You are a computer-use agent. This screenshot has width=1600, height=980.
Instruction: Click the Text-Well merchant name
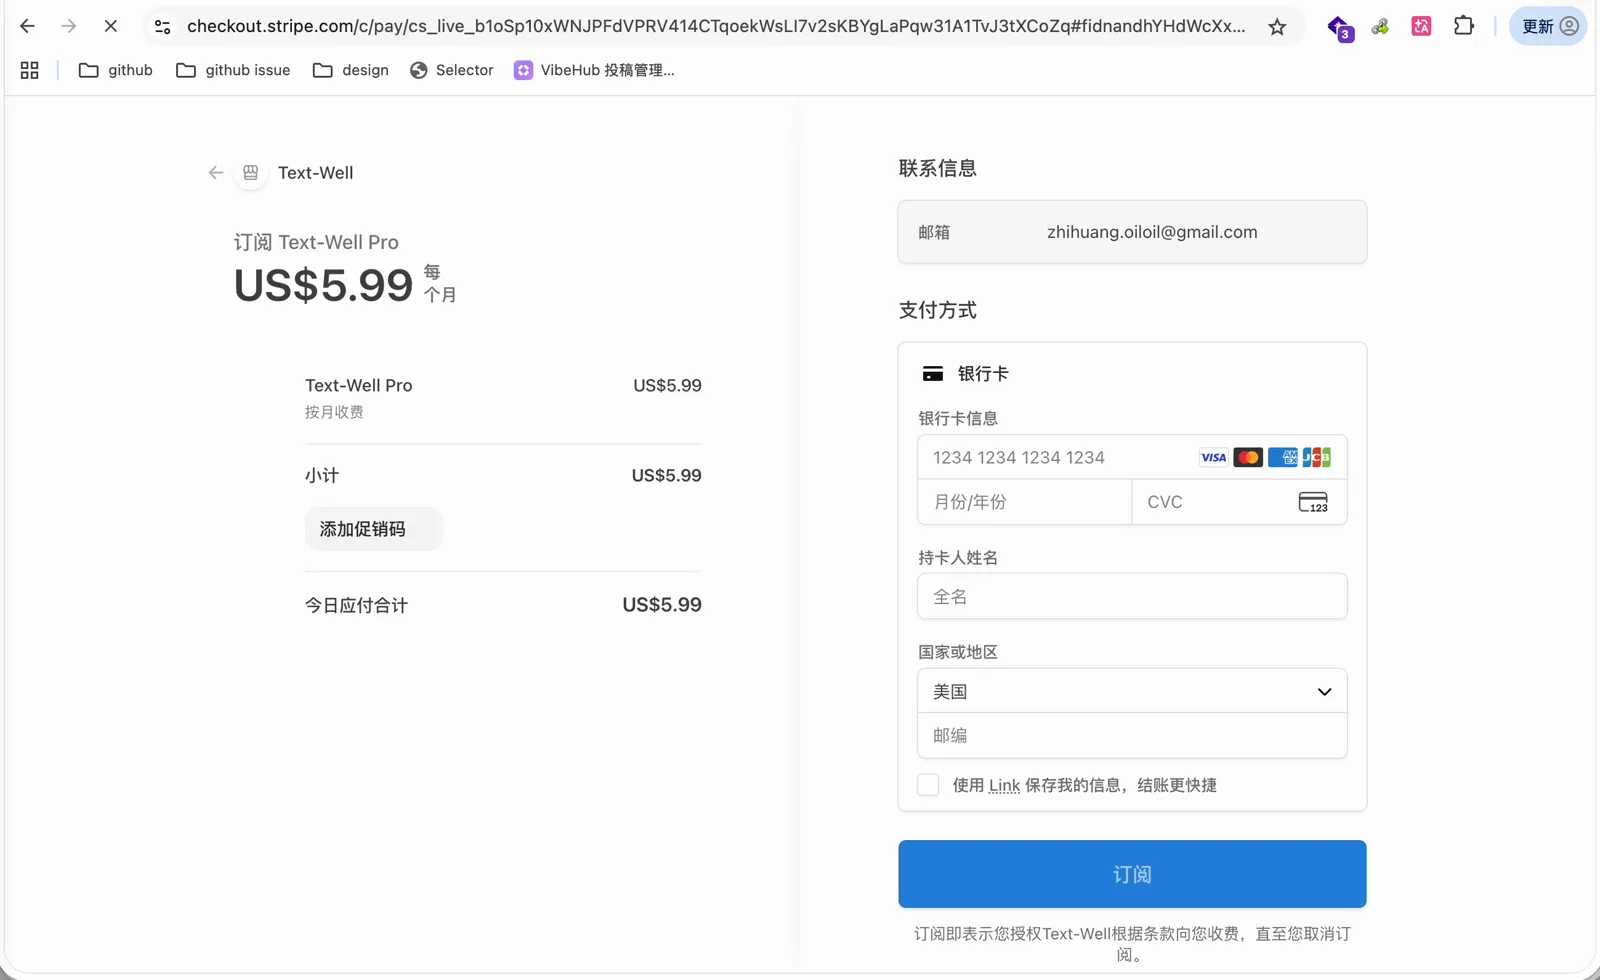pyautogui.click(x=315, y=173)
